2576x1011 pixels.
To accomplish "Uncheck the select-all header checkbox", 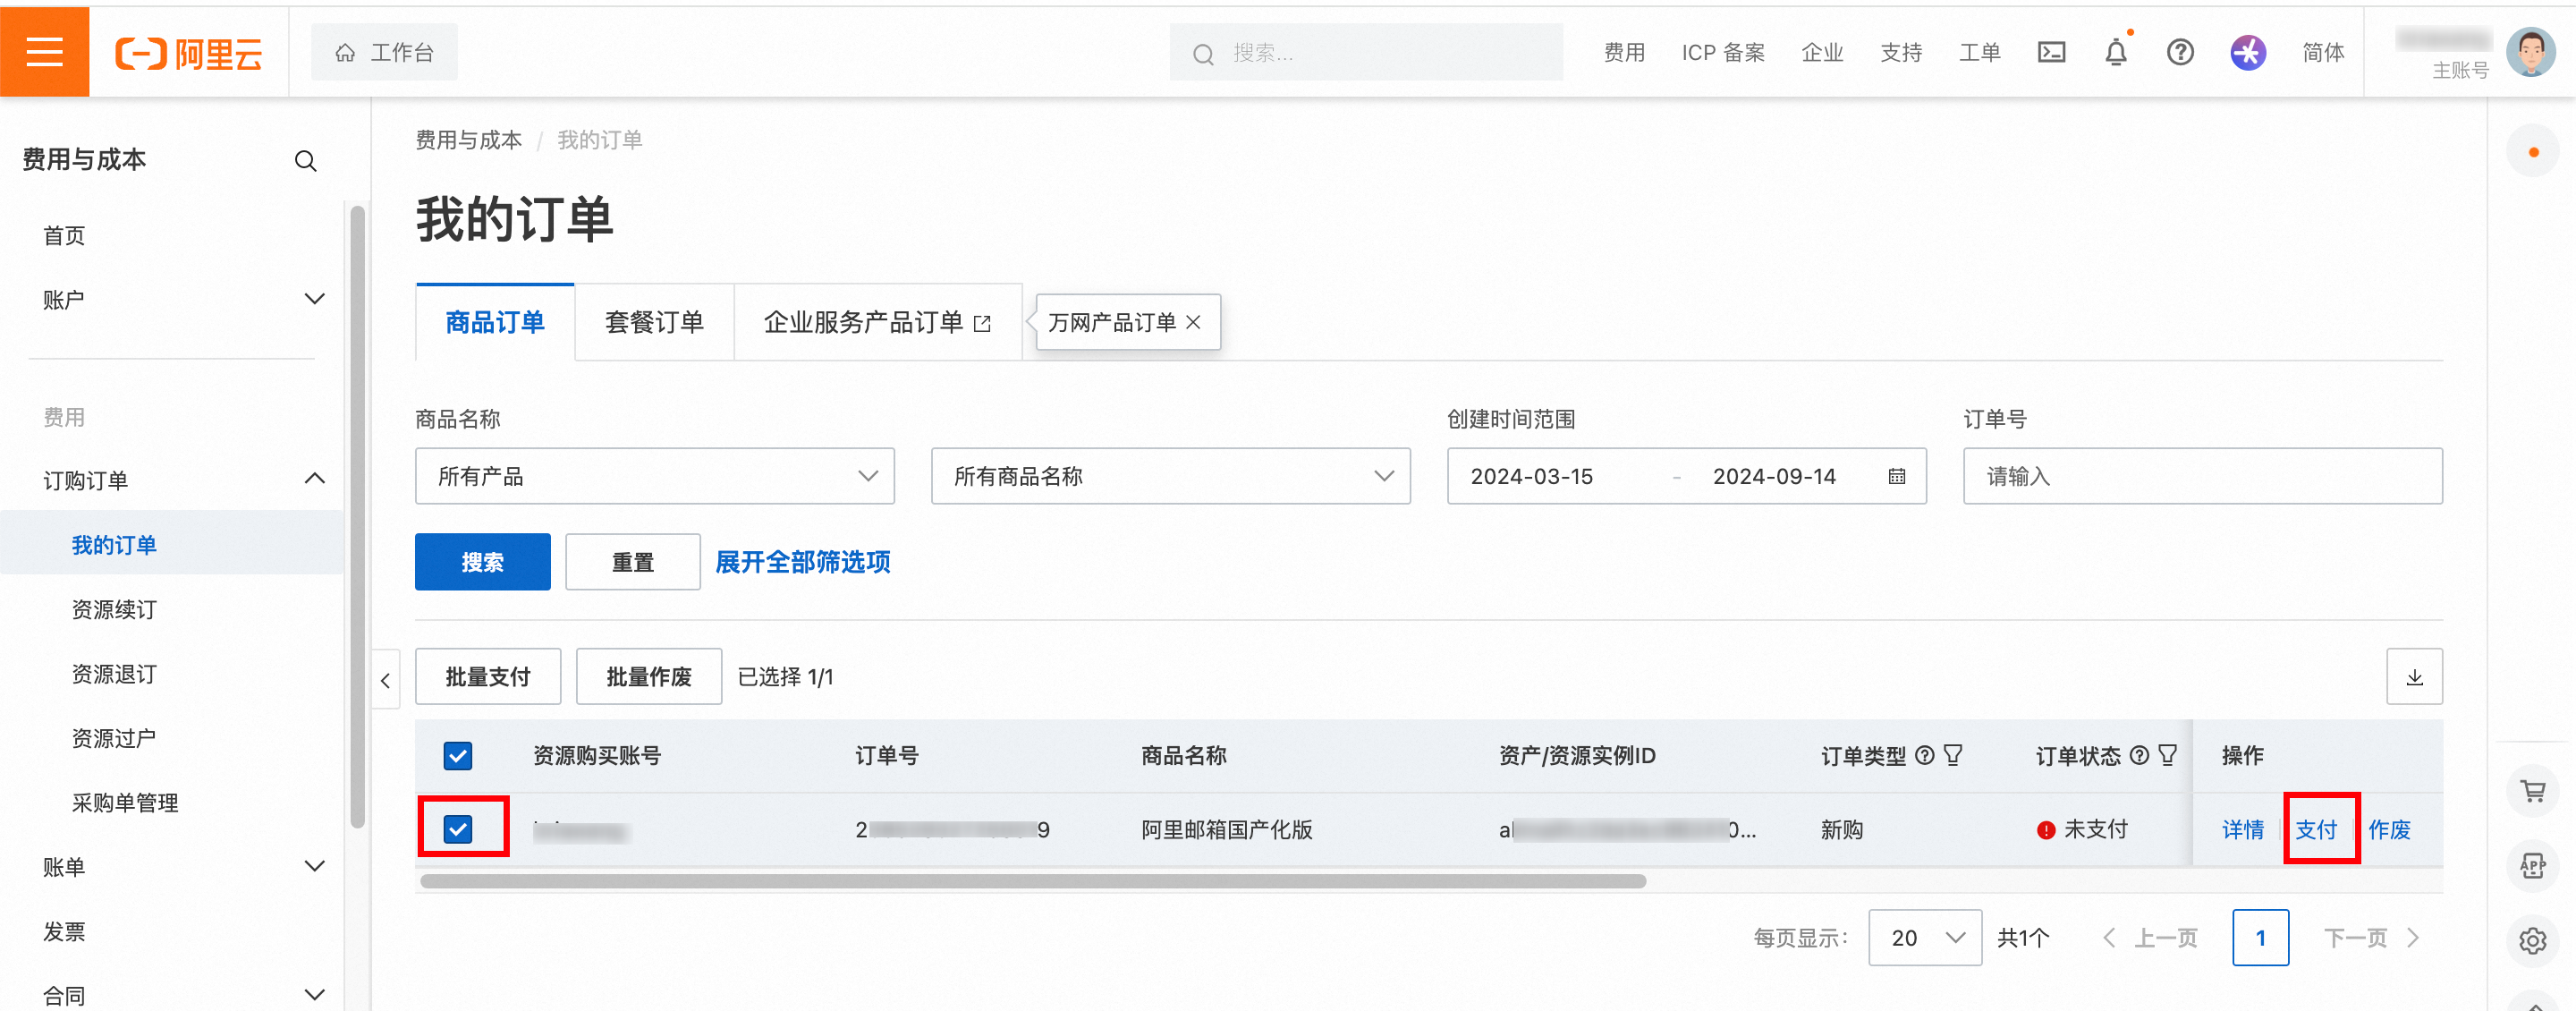I will [x=458, y=755].
